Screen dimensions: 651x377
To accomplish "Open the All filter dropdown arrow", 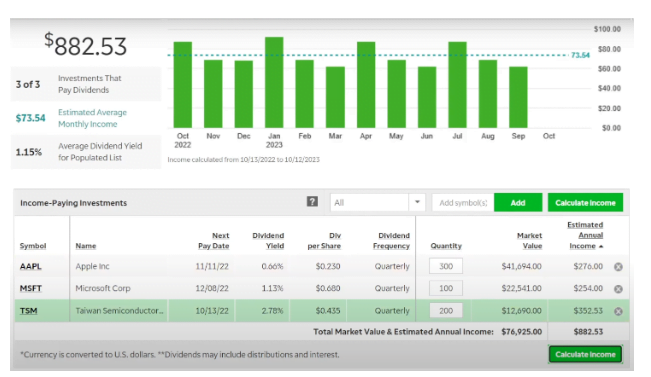I will pos(417,203).
